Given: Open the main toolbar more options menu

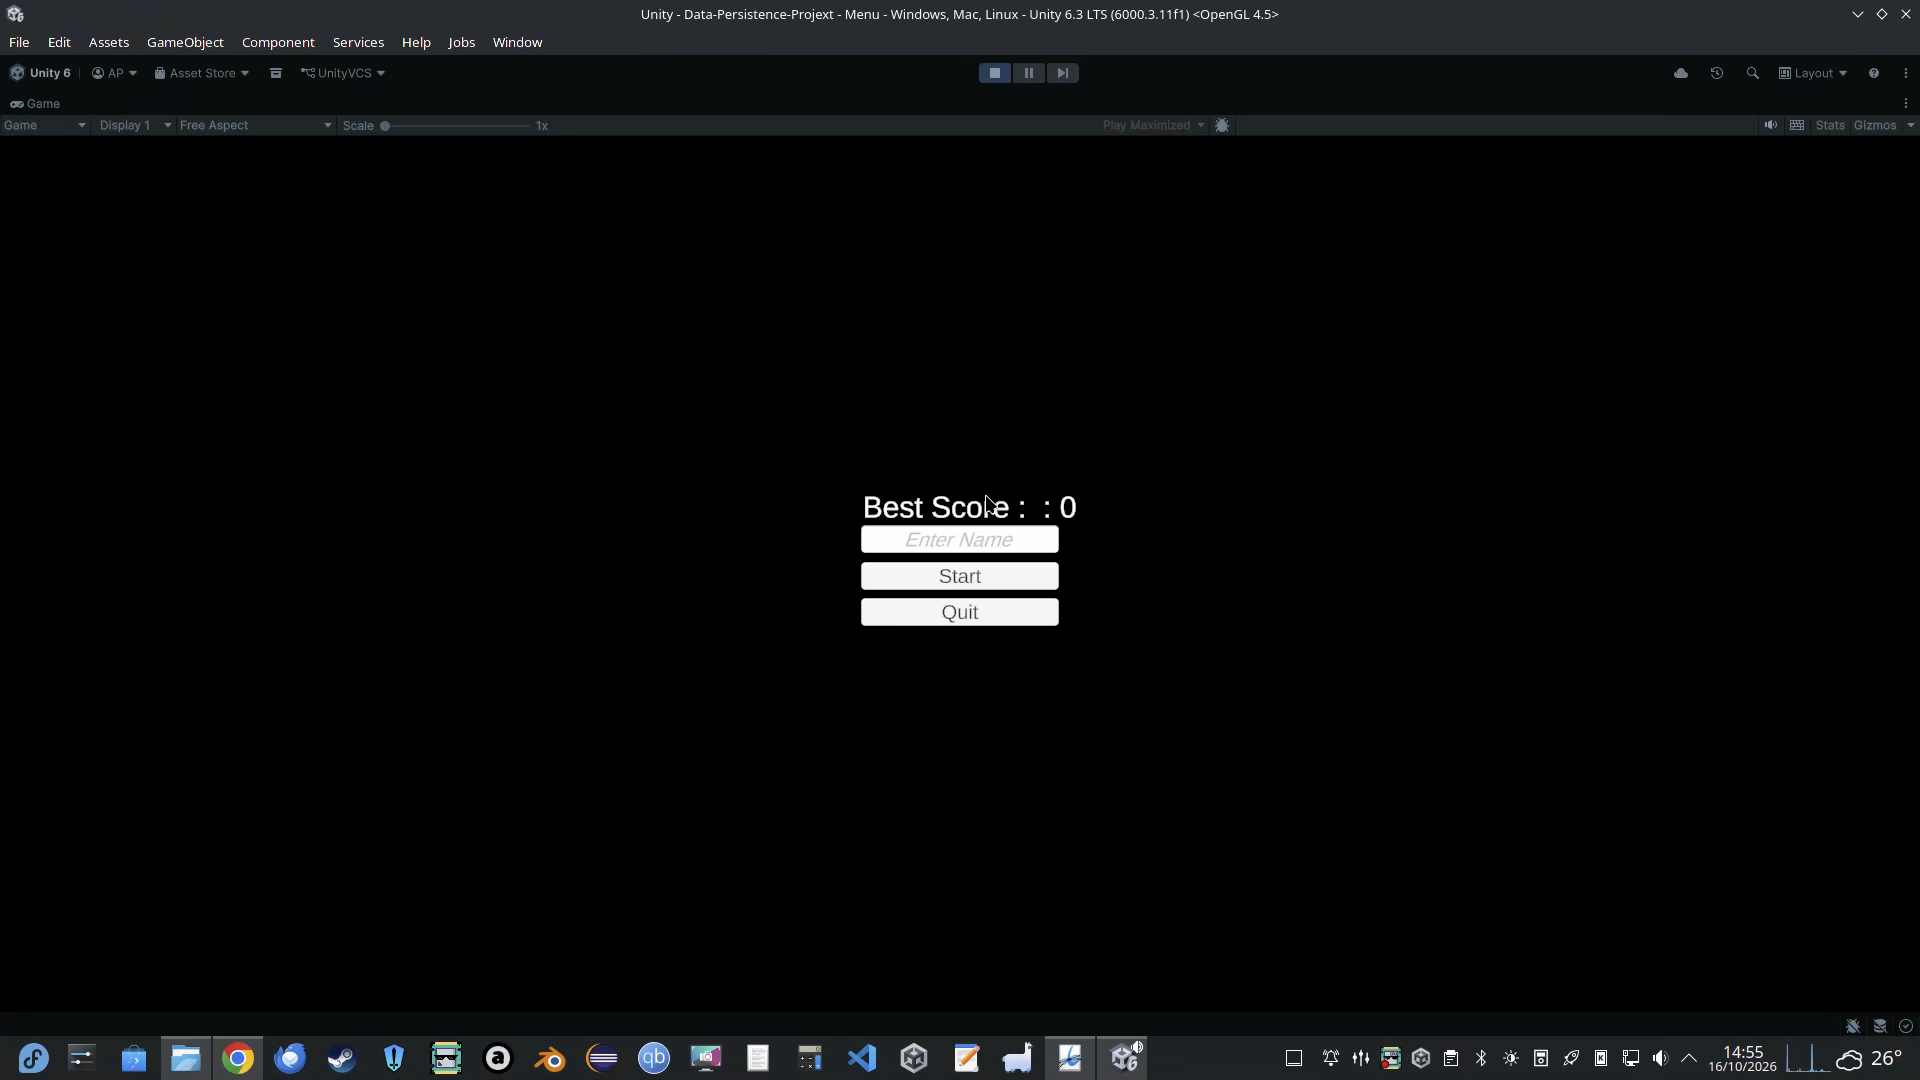Looking at the screenshot, I should coord(1906,73).
